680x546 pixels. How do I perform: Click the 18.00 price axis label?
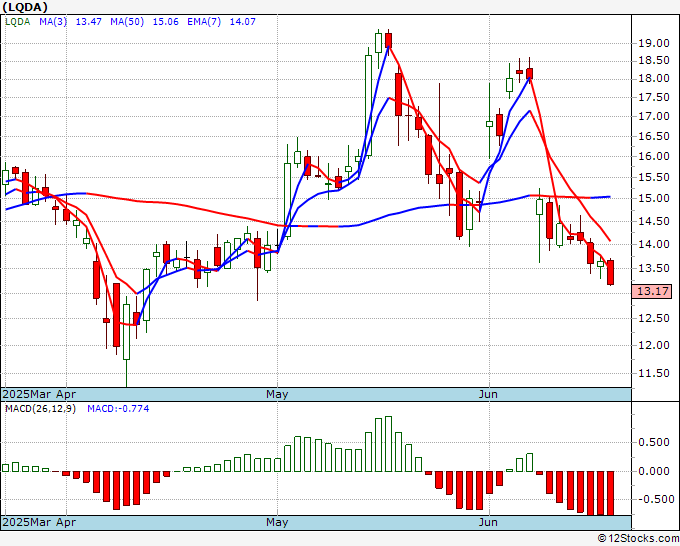(654, 79)
